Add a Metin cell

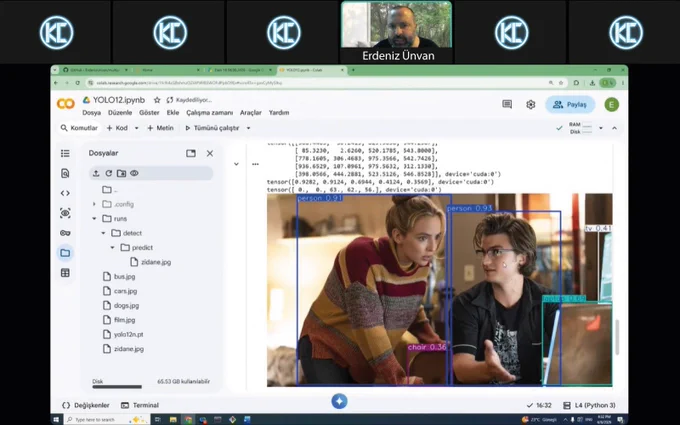[x=160, y=128]
